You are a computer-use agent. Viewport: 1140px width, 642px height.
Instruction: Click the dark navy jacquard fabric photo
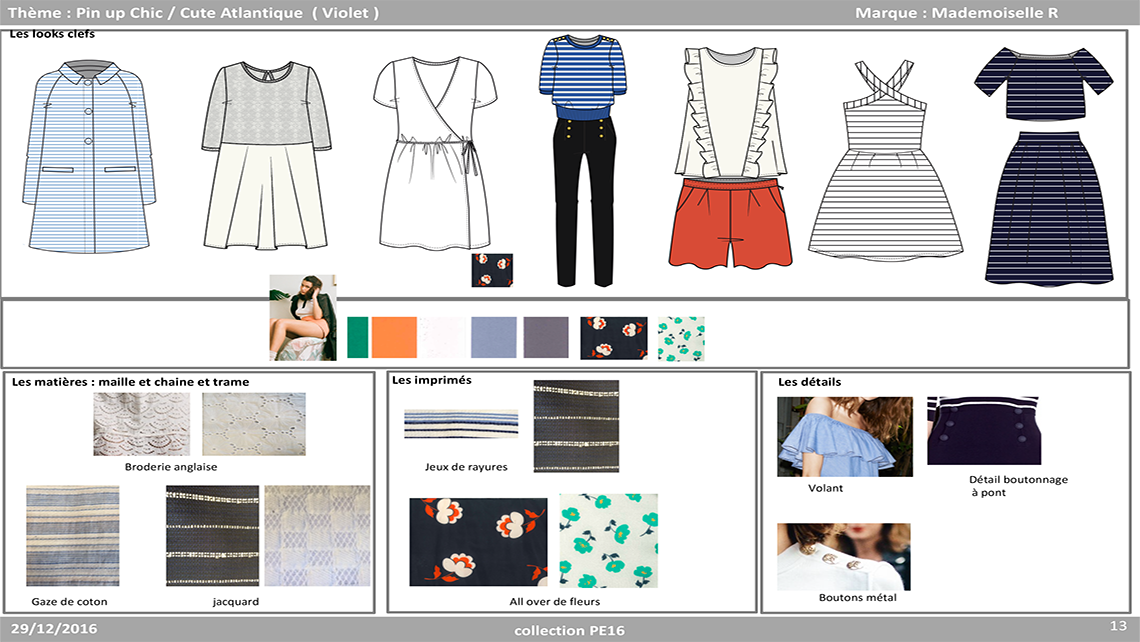pyautogui.click(x=212, y=536)
